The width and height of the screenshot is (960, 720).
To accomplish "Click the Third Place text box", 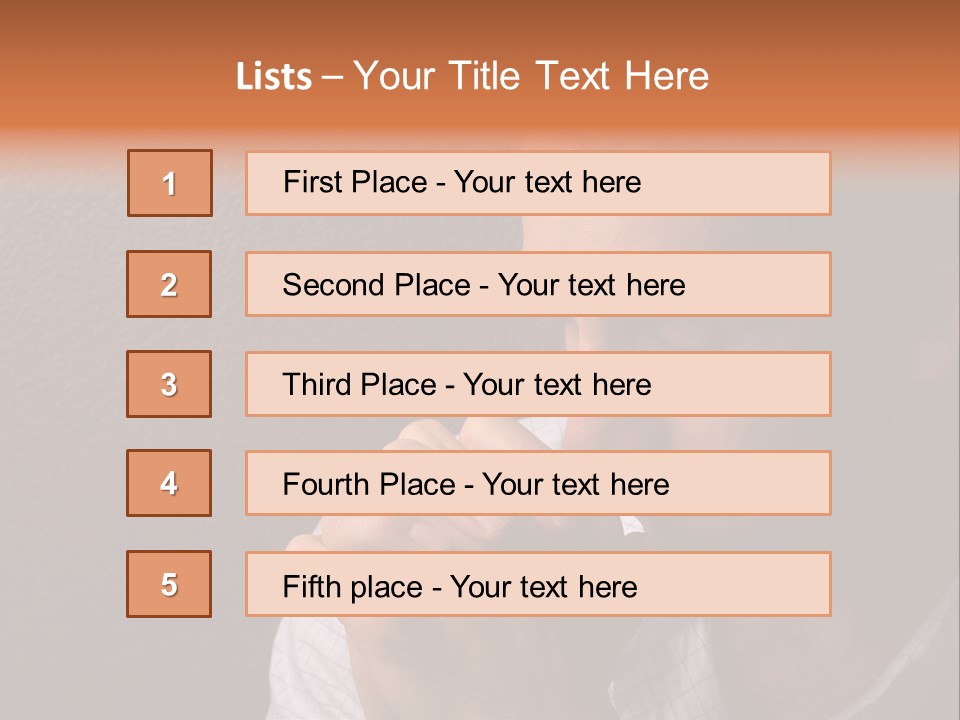I will pos(538,384).
